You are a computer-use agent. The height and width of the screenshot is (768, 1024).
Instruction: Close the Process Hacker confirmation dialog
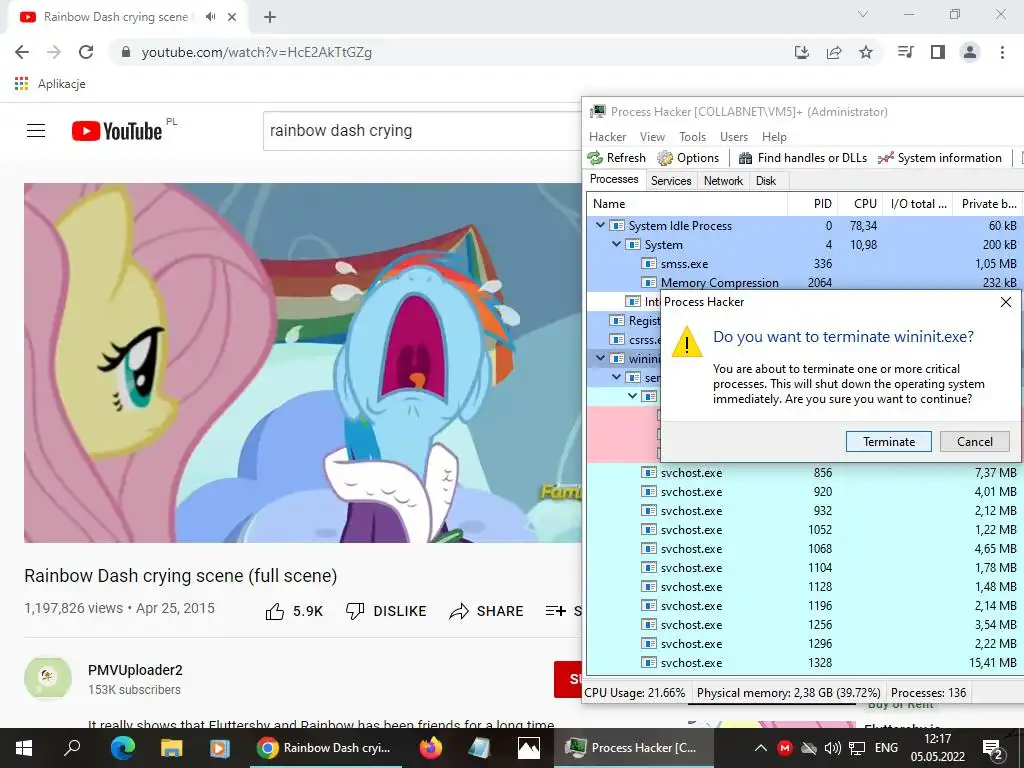(x=1006, y=302)
